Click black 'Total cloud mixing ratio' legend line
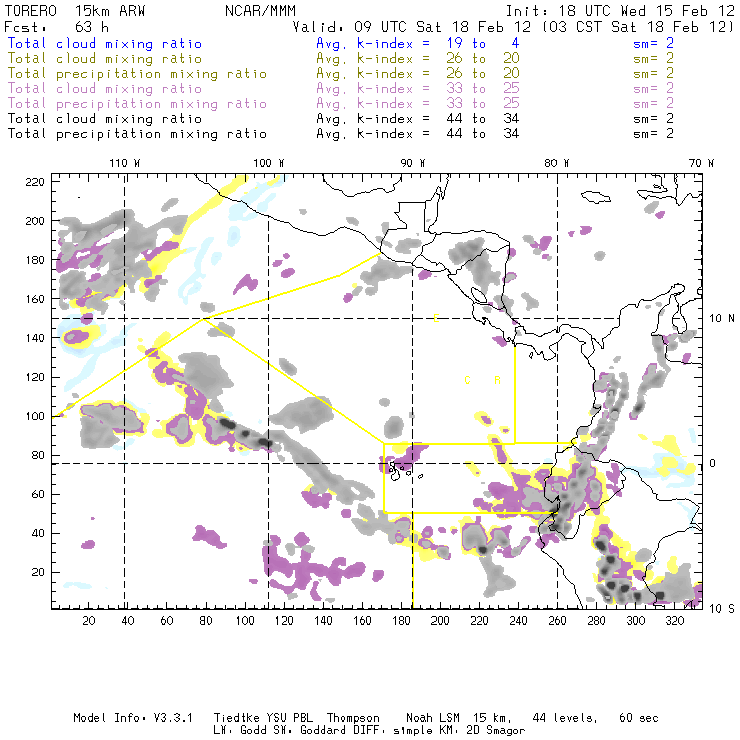This screenshot has width=740, height=740. tap(105, 119)
